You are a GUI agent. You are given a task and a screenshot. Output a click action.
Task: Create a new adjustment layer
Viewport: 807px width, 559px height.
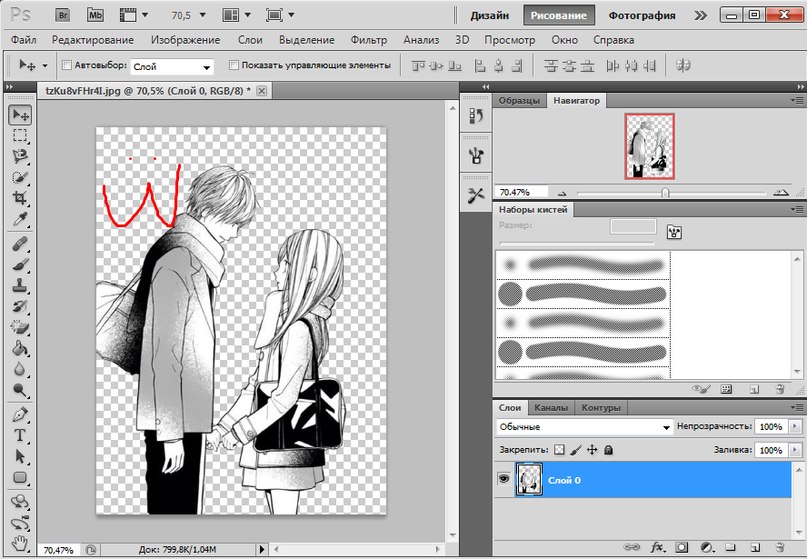tap(707, 548)
